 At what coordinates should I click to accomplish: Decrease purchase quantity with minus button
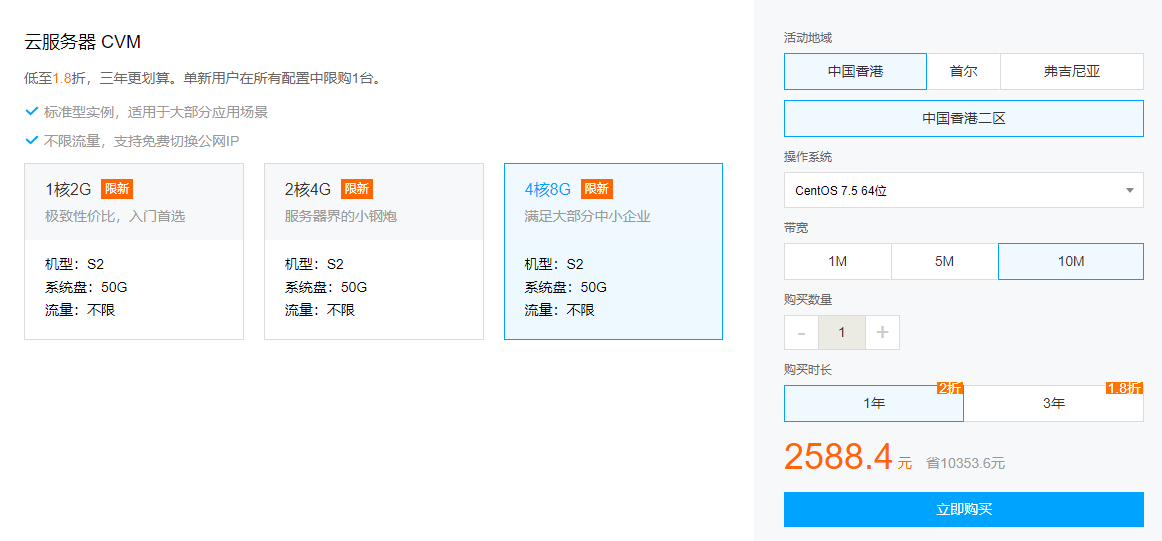click(801, 332)
